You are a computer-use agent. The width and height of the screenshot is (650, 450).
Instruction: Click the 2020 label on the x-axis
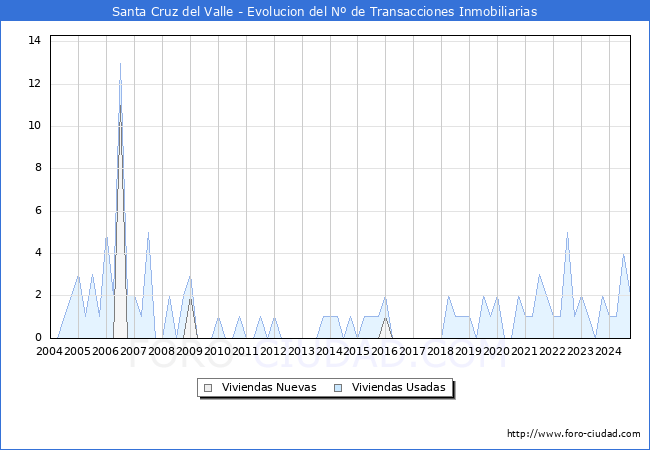point(496,352)
